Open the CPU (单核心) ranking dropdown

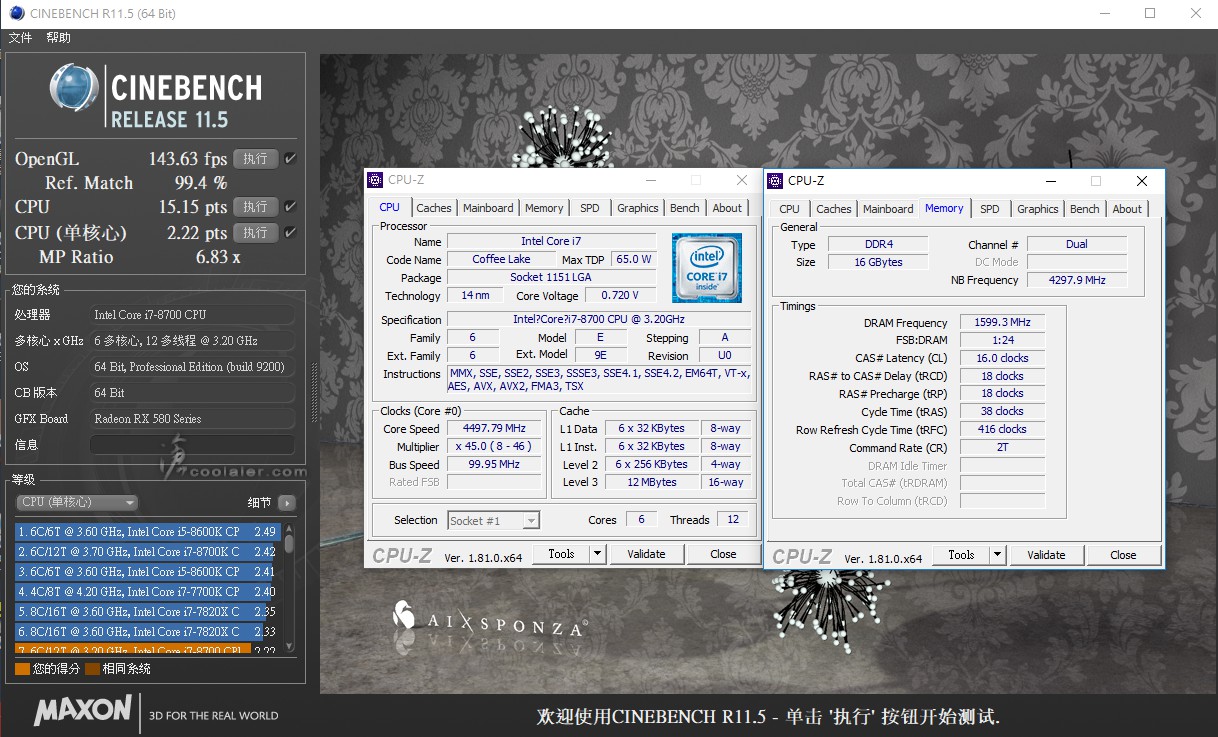pyautogui.click(x=76, y=502)
